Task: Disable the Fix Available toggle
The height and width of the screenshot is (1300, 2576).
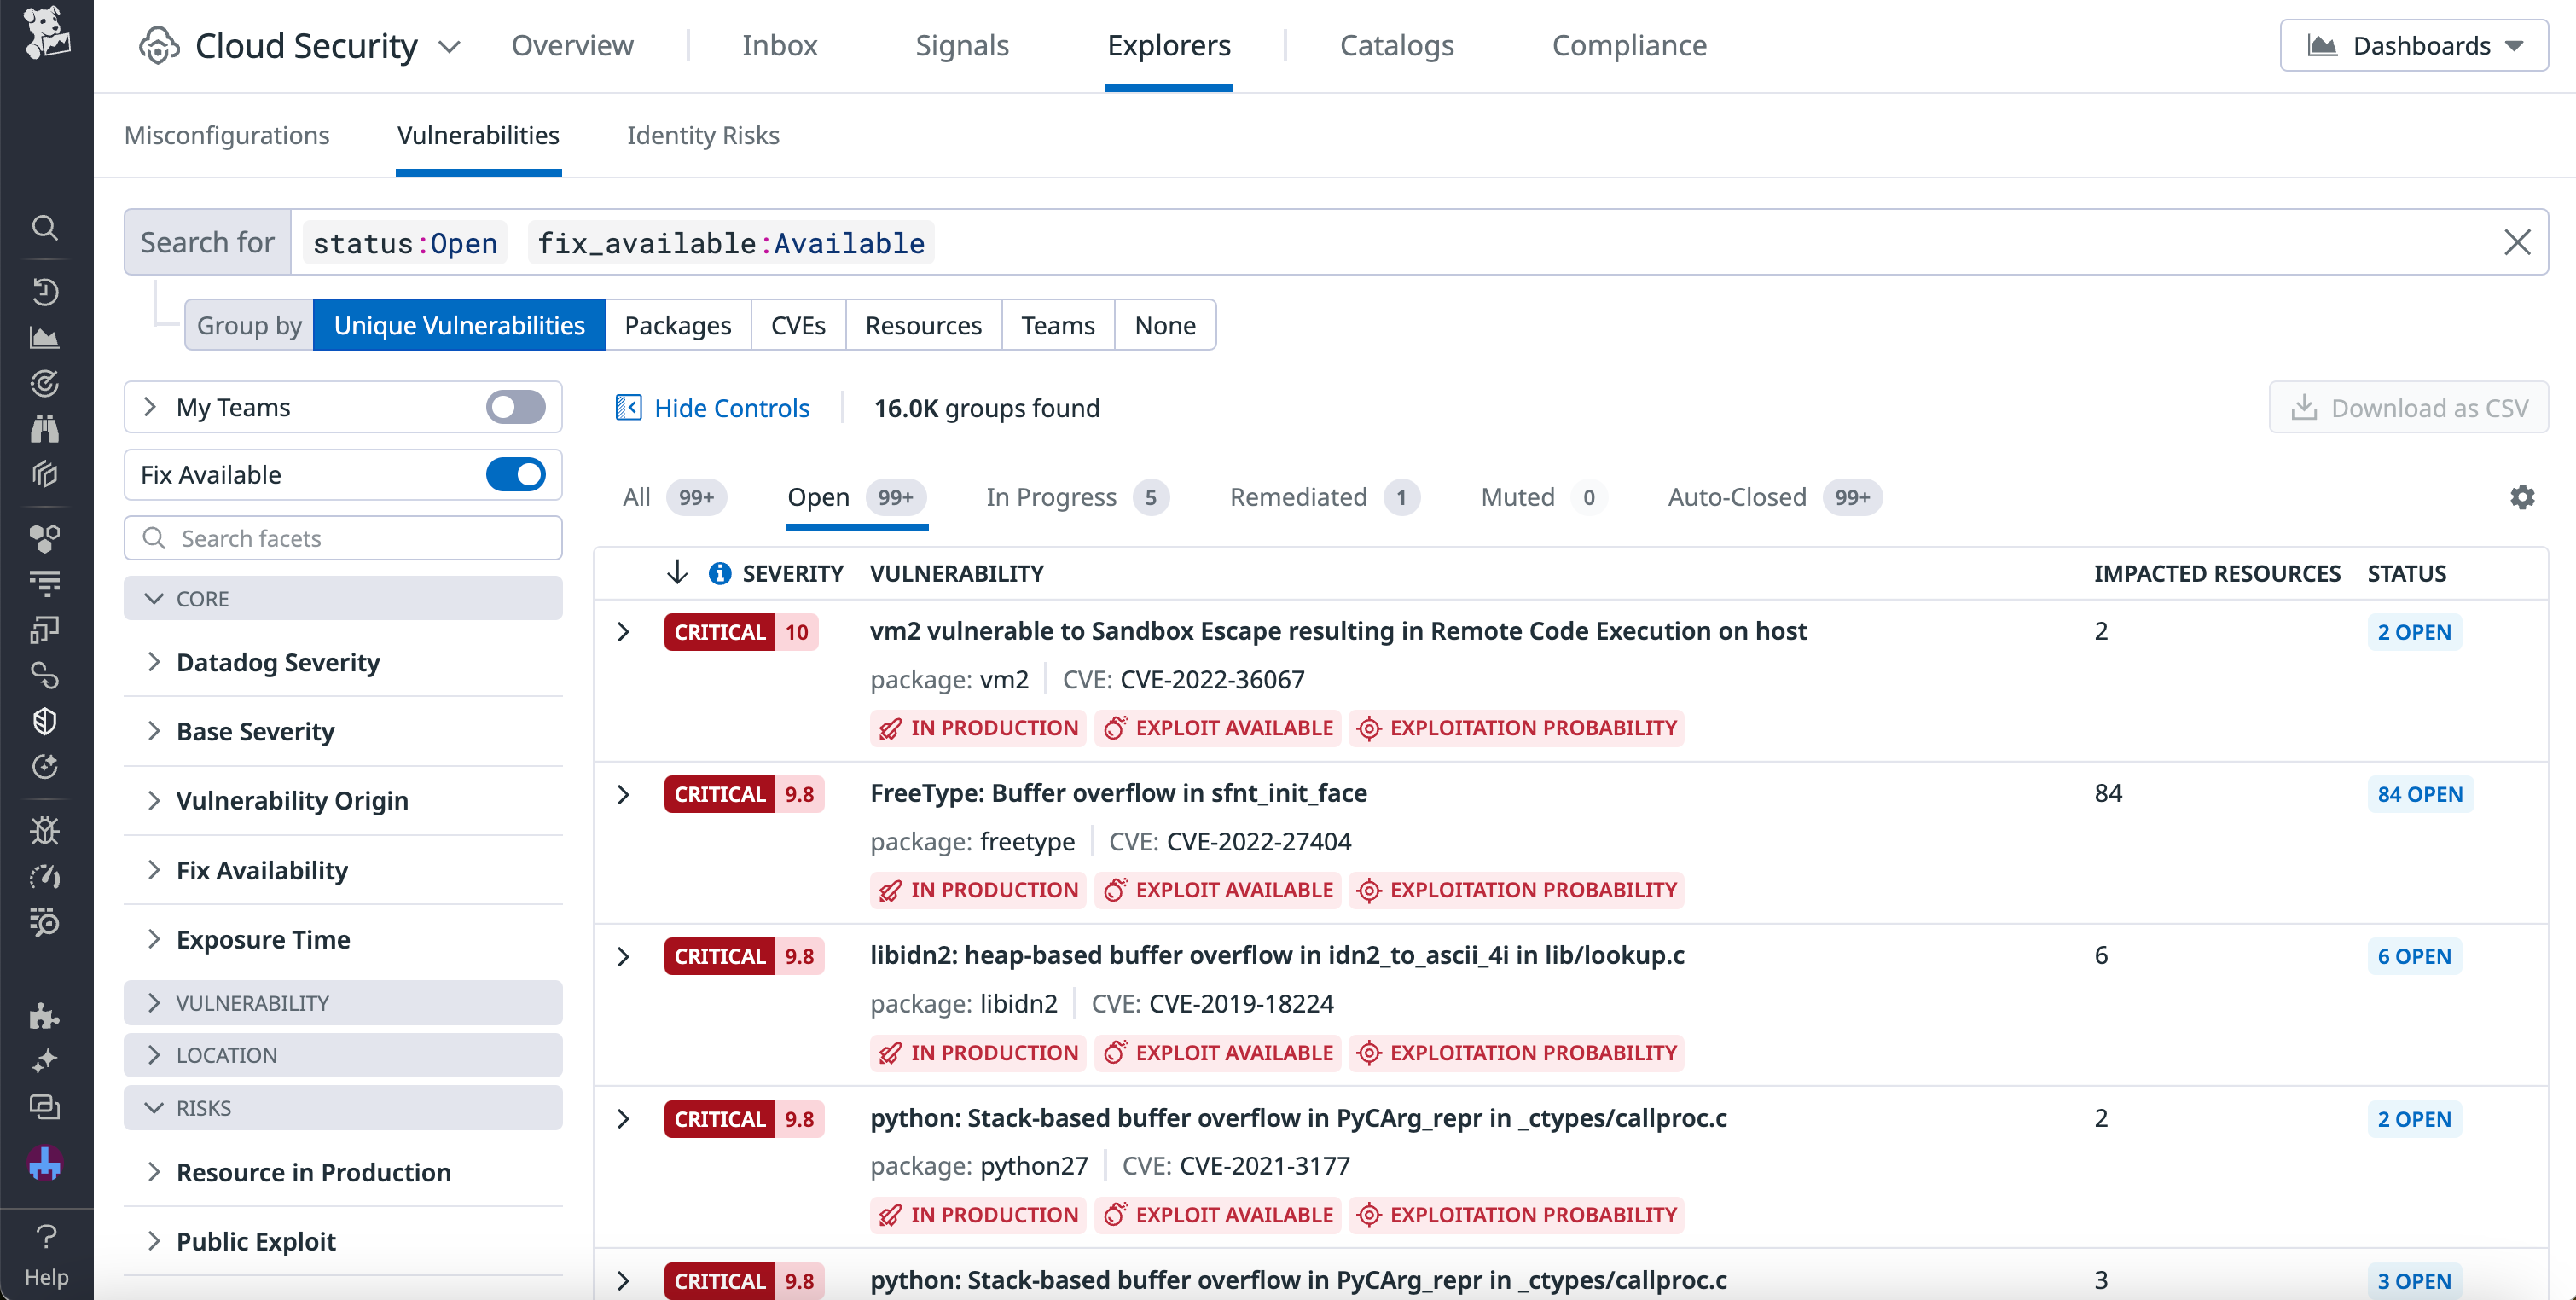Action: tap(515, 474)
